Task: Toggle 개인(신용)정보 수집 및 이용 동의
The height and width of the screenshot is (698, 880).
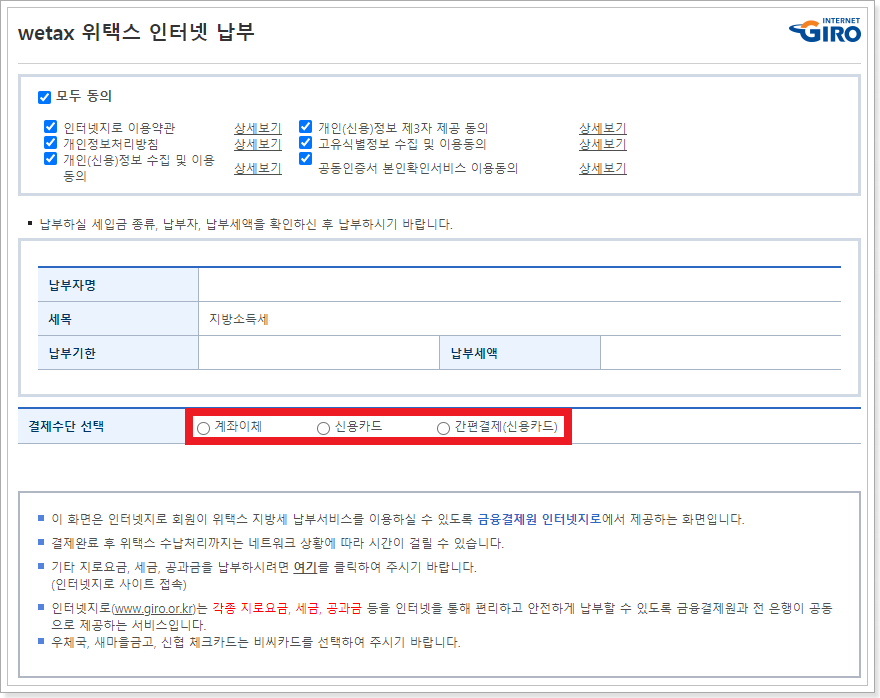Action: pyautogui.click(x=50, y=159)
